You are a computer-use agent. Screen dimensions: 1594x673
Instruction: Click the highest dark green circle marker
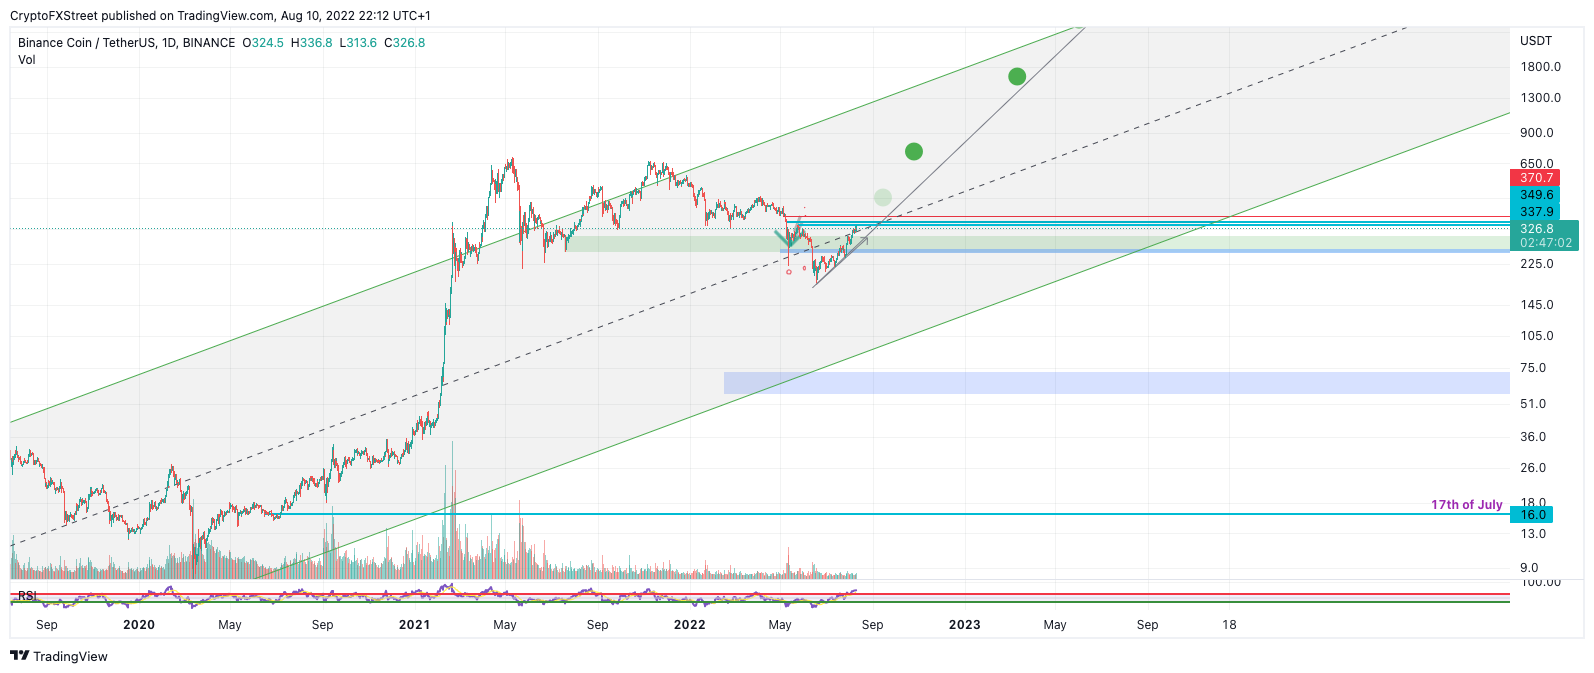pyautogui.click(x=1017, y=76)
